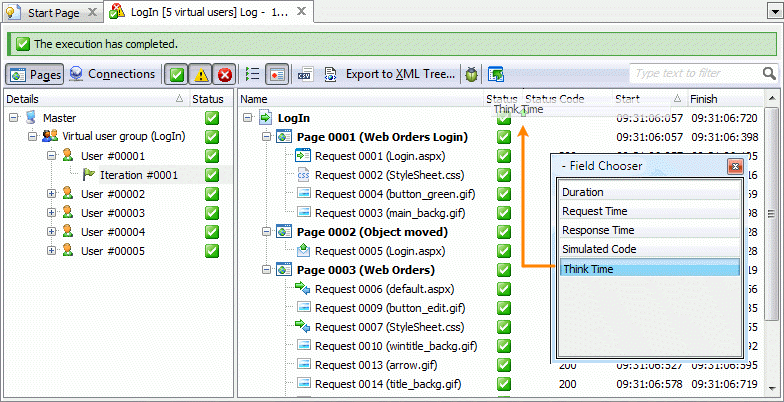Click the css icon of Request 0002
Viewport: 784px width, 402px height.
(303, 174)
